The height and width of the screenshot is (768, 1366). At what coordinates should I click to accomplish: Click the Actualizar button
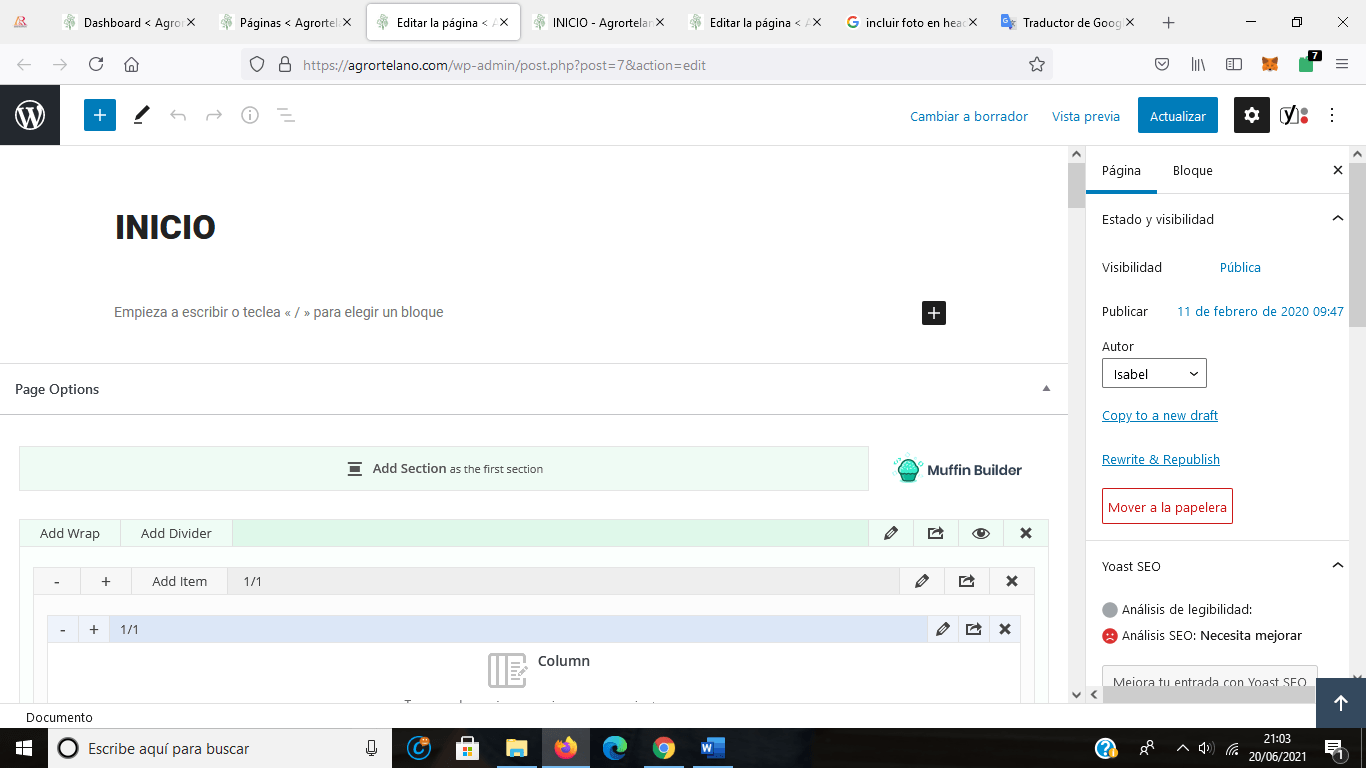(1178, 116)
